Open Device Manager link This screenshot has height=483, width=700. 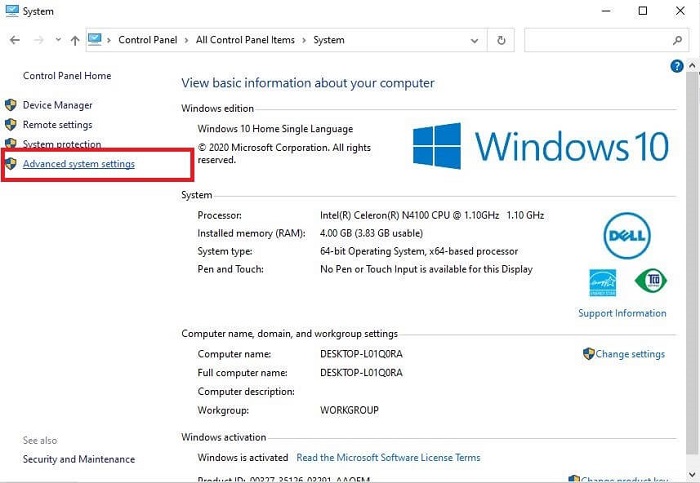[x=58, y=105]
